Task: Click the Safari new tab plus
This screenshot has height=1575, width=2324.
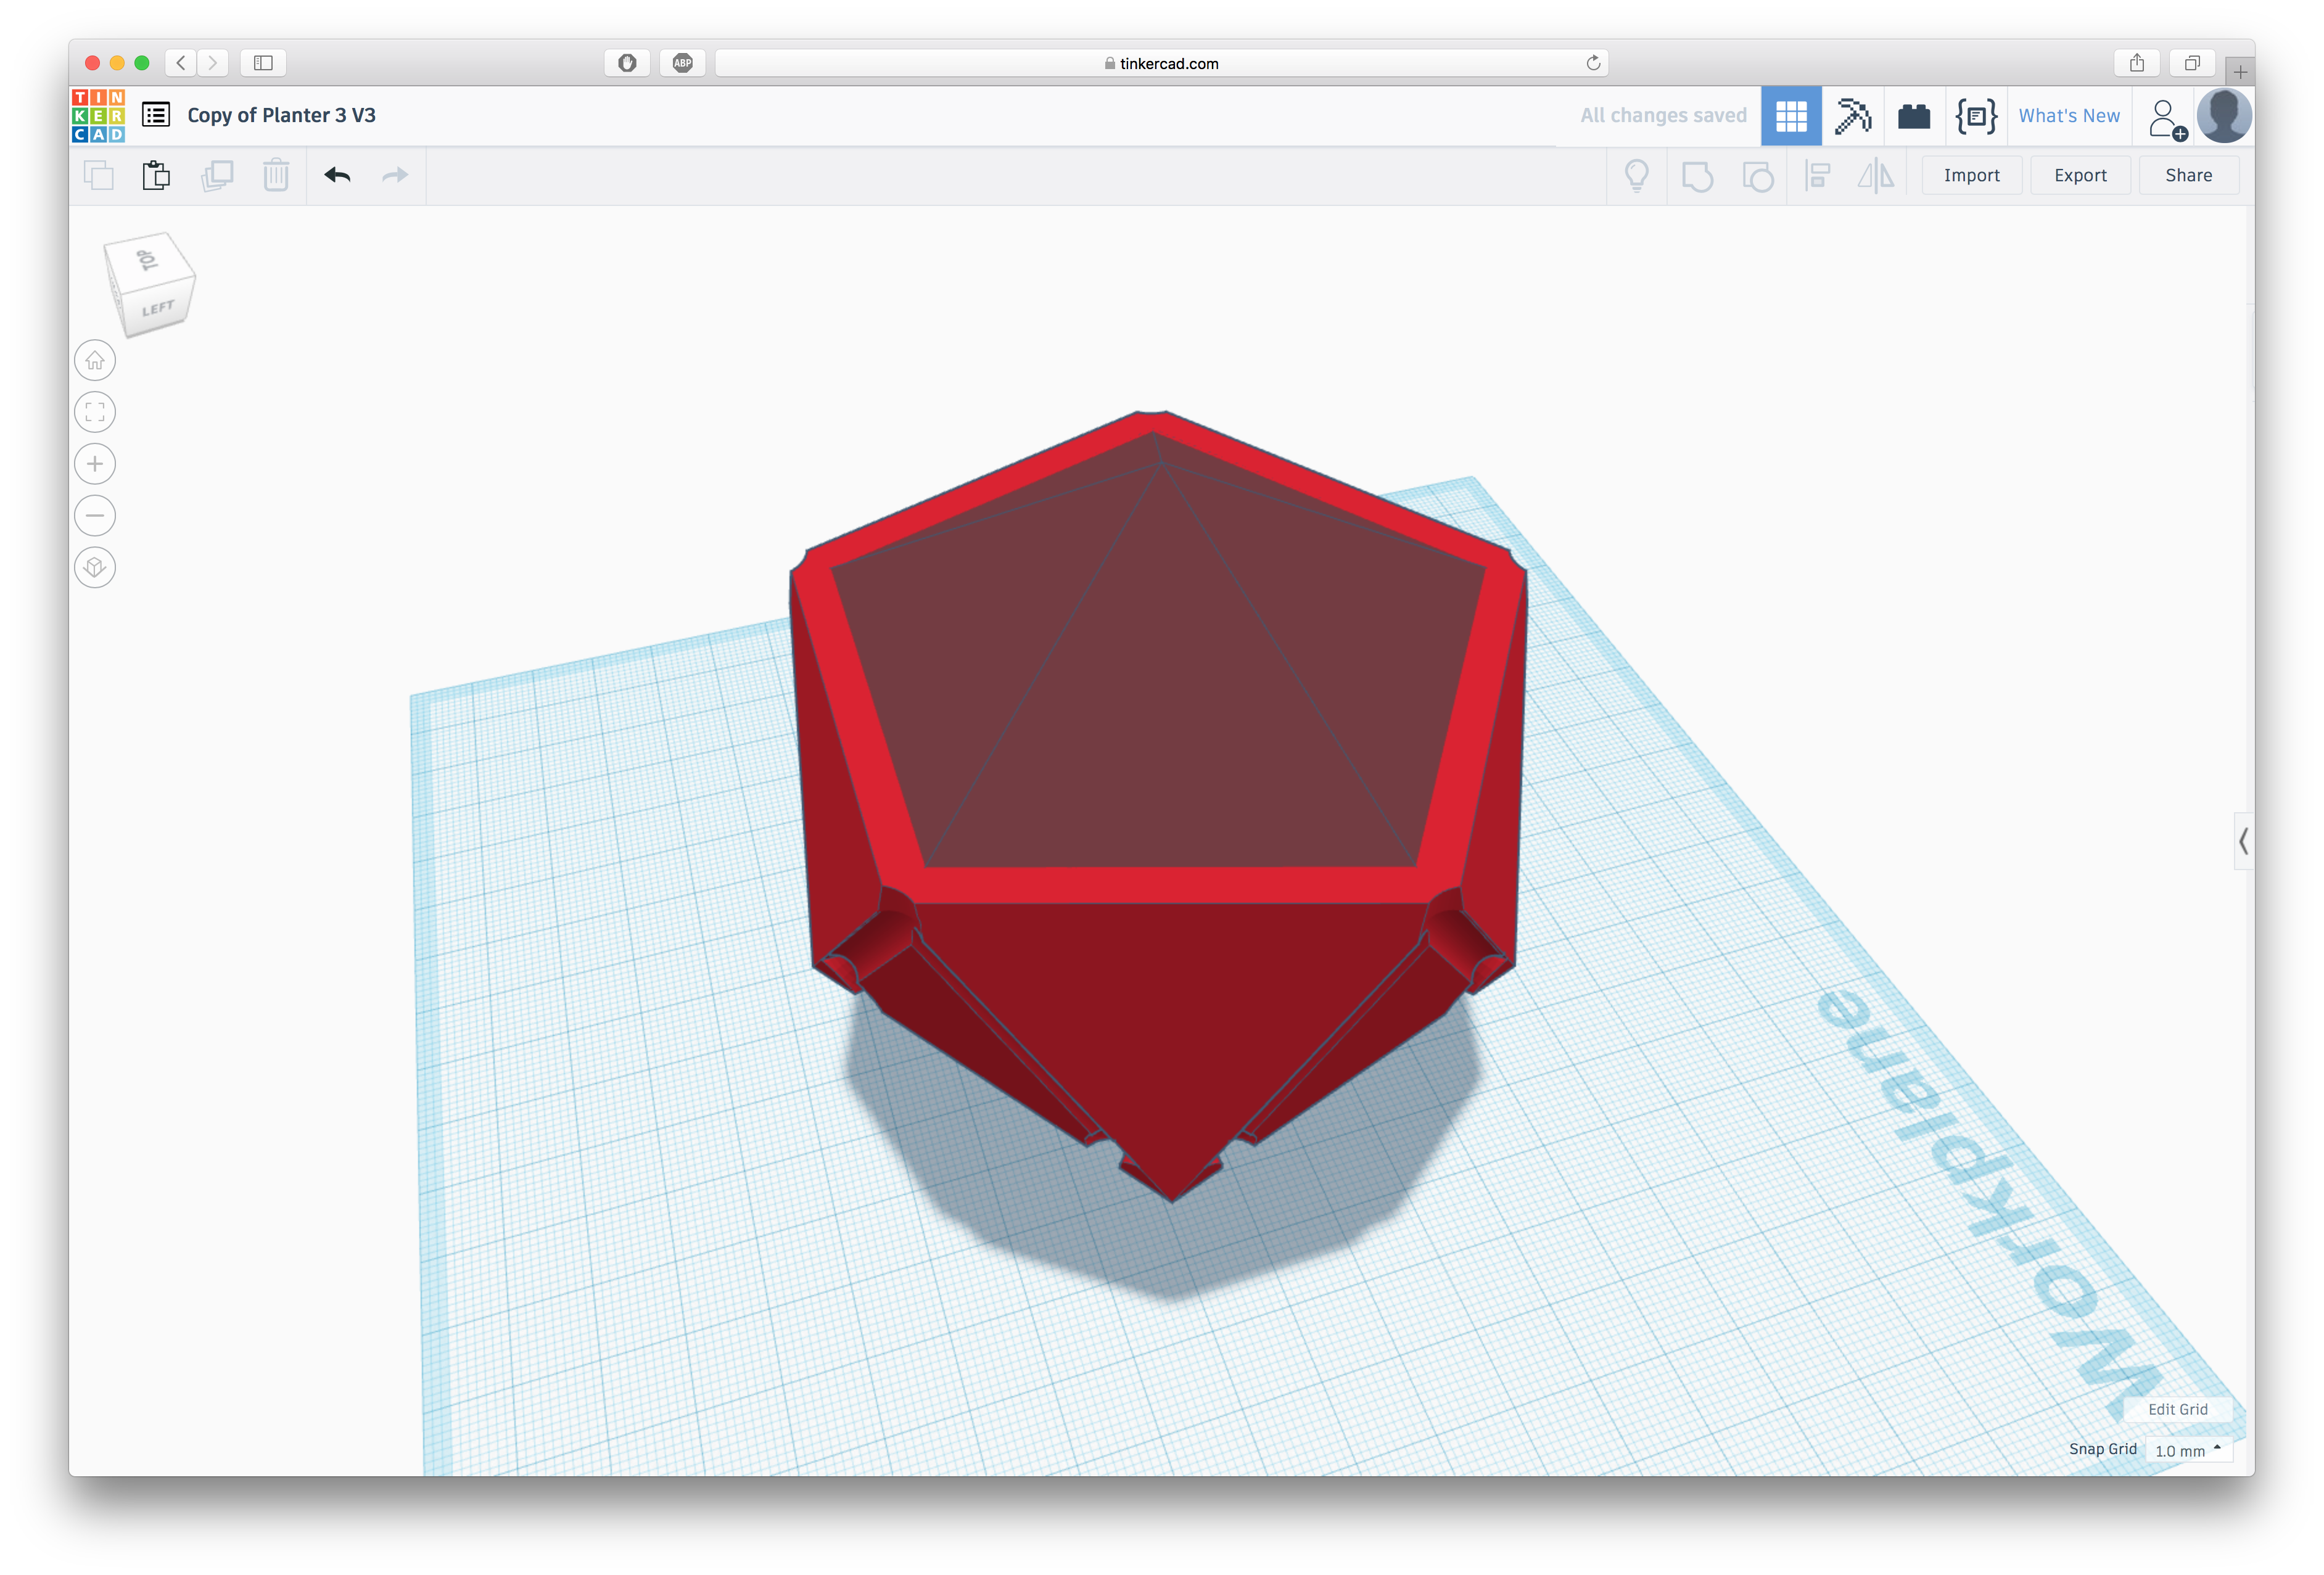Action: pos(2240,72)
